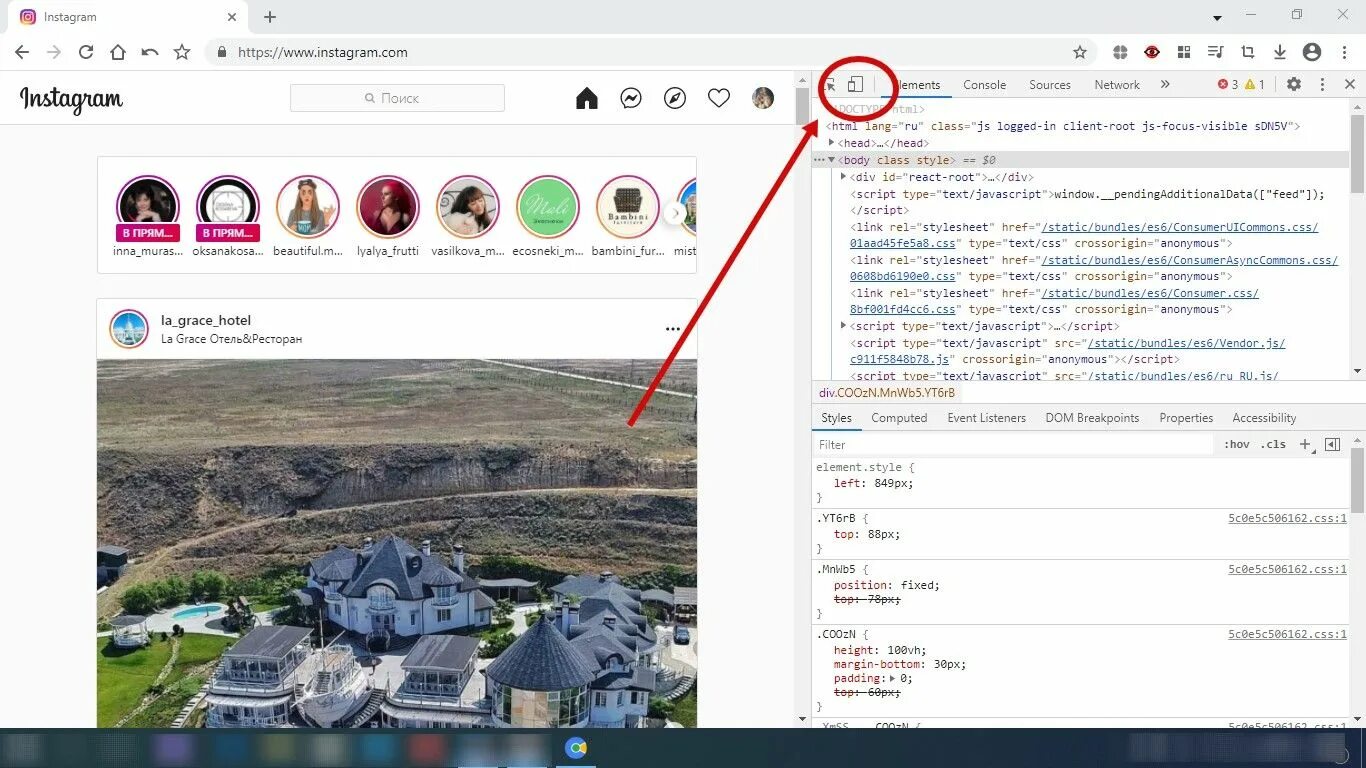Open 5c0e5c506162.css:1 source for .YT6rB
1366x768 pixels.
(1287, 519)
